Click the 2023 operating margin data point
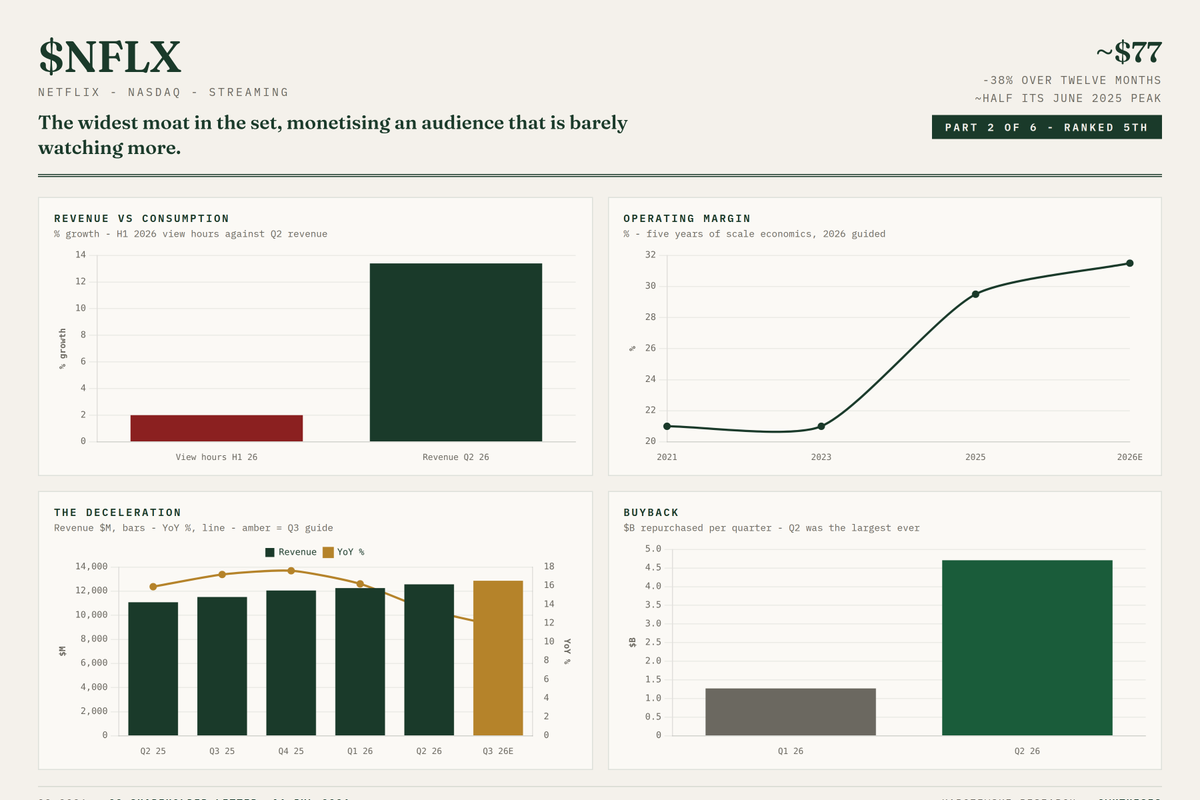Screen dimensions: 1200x800 (x=821, y=426)
